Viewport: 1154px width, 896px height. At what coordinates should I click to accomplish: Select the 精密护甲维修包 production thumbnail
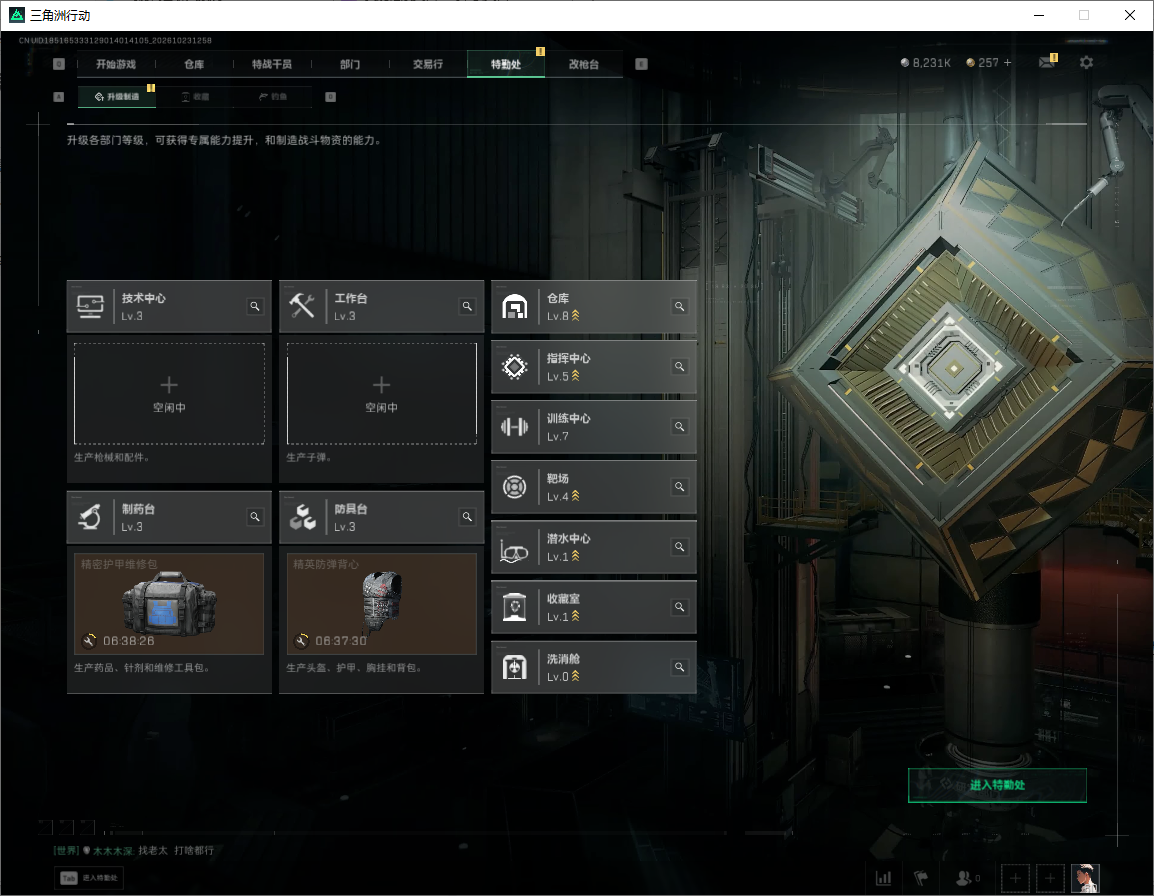coord(169,604)
